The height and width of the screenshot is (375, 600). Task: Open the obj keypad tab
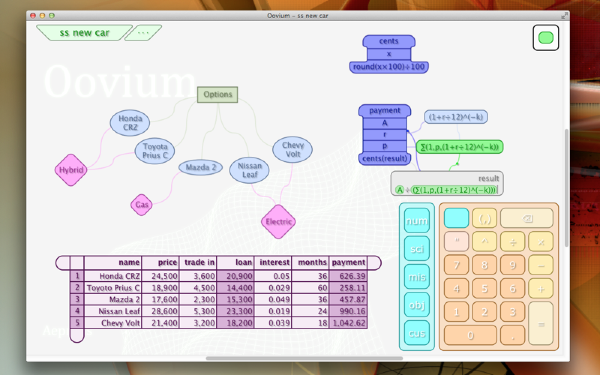tap(417, 305)
